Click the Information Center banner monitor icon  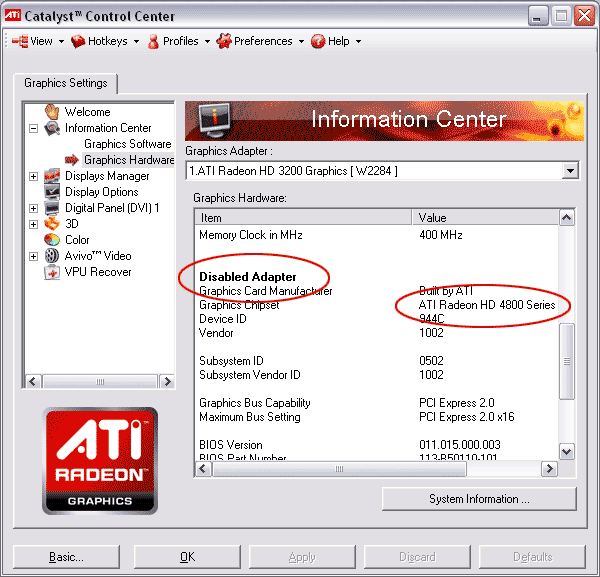pyautogui.click(x=215, y=121)
